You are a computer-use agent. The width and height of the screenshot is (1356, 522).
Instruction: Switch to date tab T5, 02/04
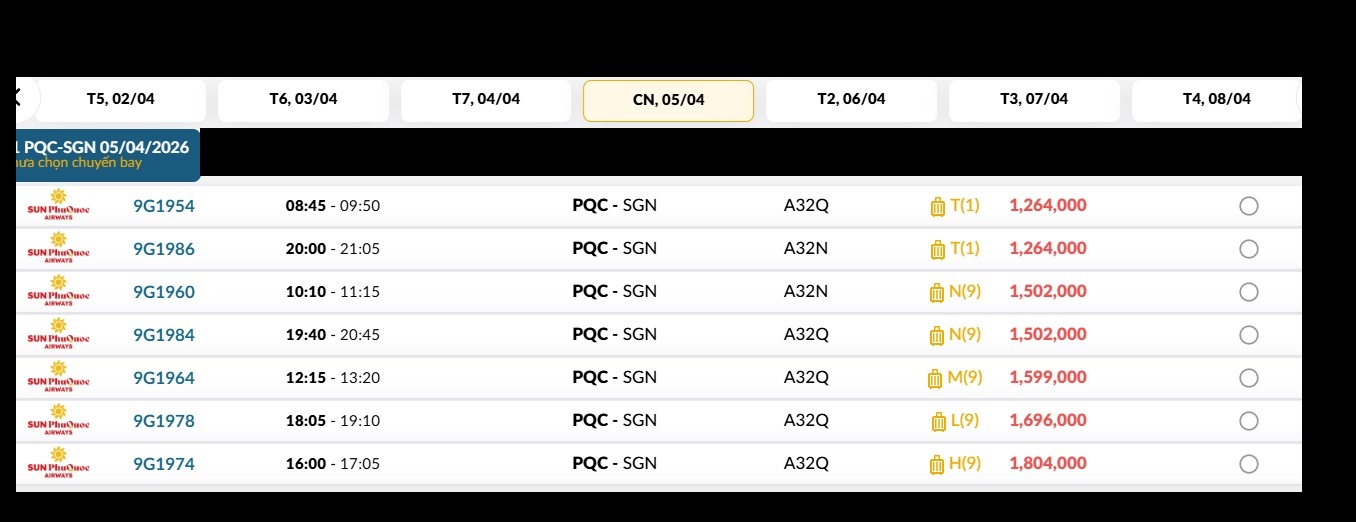coord(121,99)
